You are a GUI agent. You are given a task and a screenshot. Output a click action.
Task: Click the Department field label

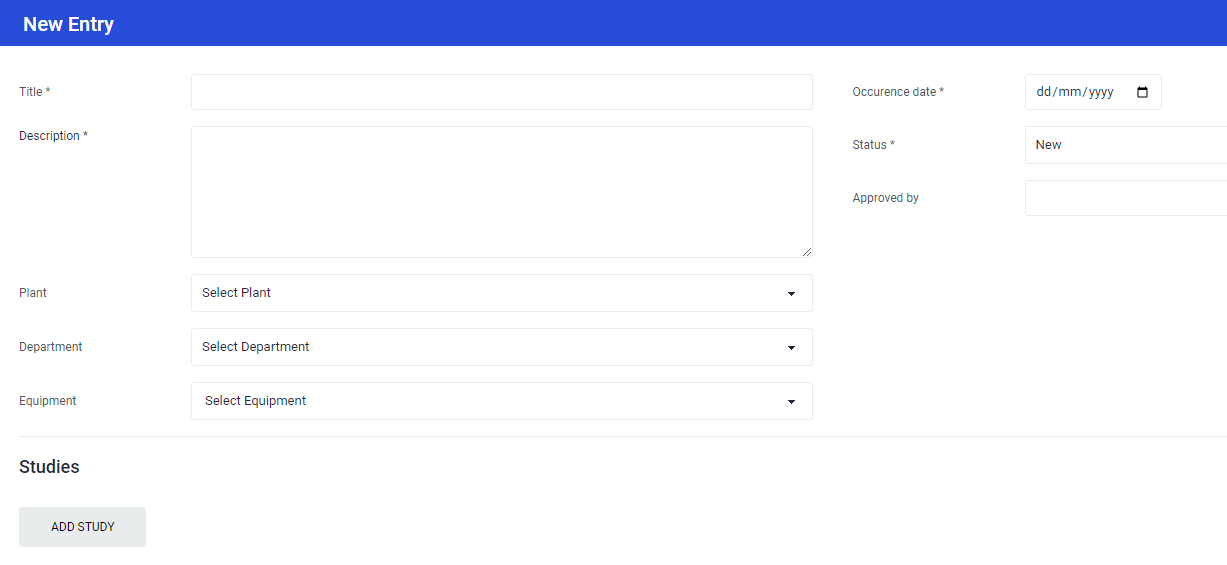tap(51, 347)
